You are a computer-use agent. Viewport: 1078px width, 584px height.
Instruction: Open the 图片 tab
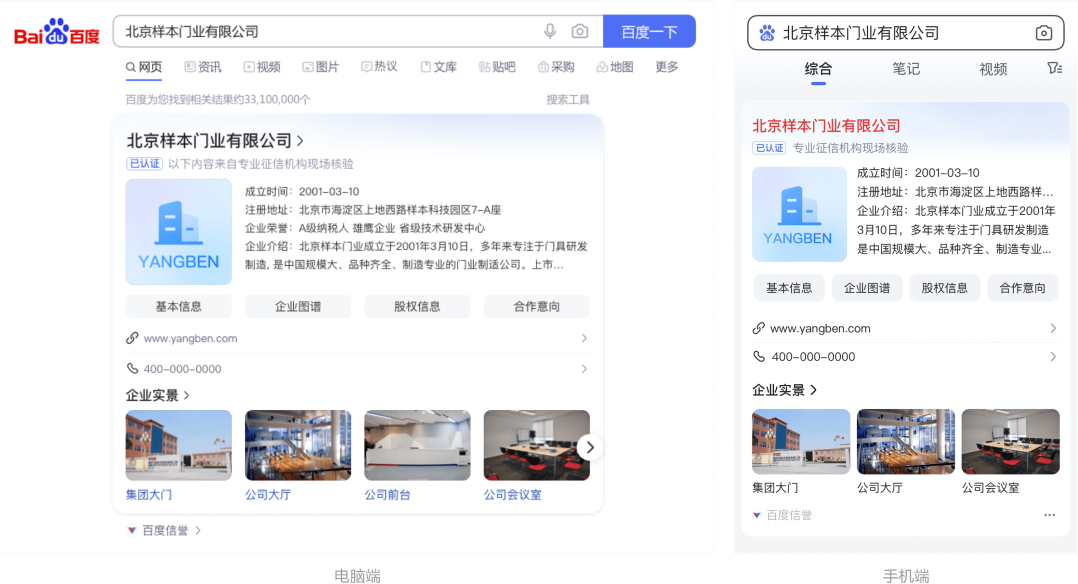coord(320,67)
